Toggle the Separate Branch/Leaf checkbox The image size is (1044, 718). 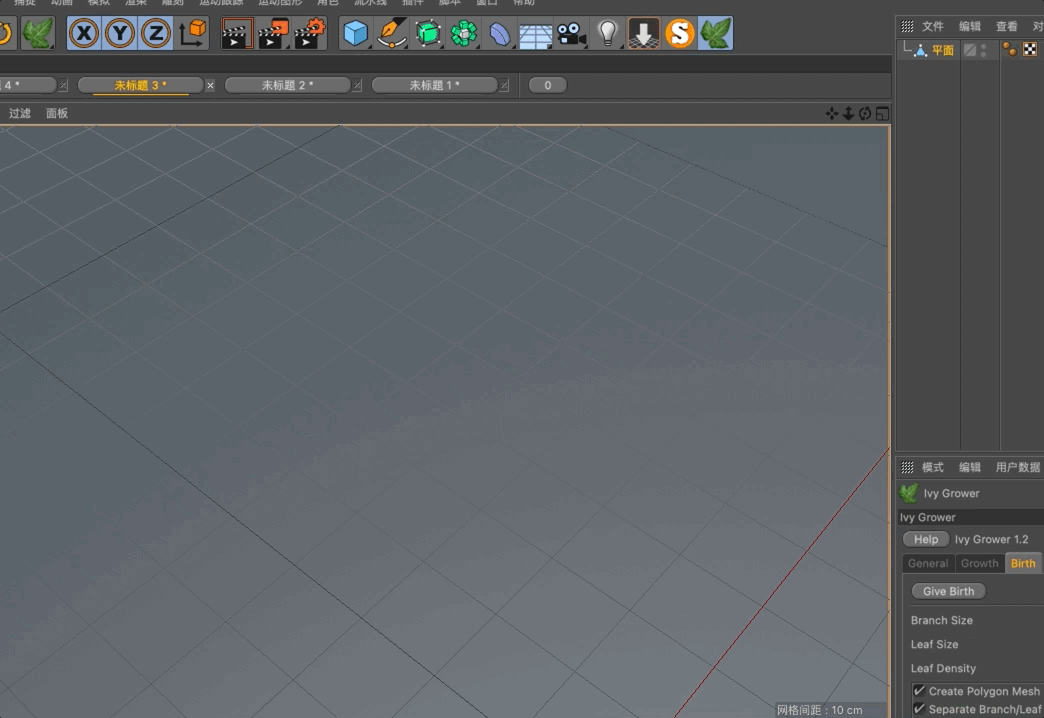tap(919, 709)
